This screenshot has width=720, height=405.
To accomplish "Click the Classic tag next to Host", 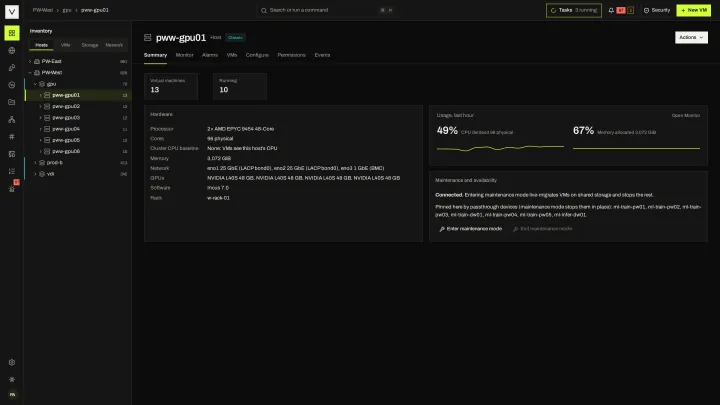I will tap(235, 38).
